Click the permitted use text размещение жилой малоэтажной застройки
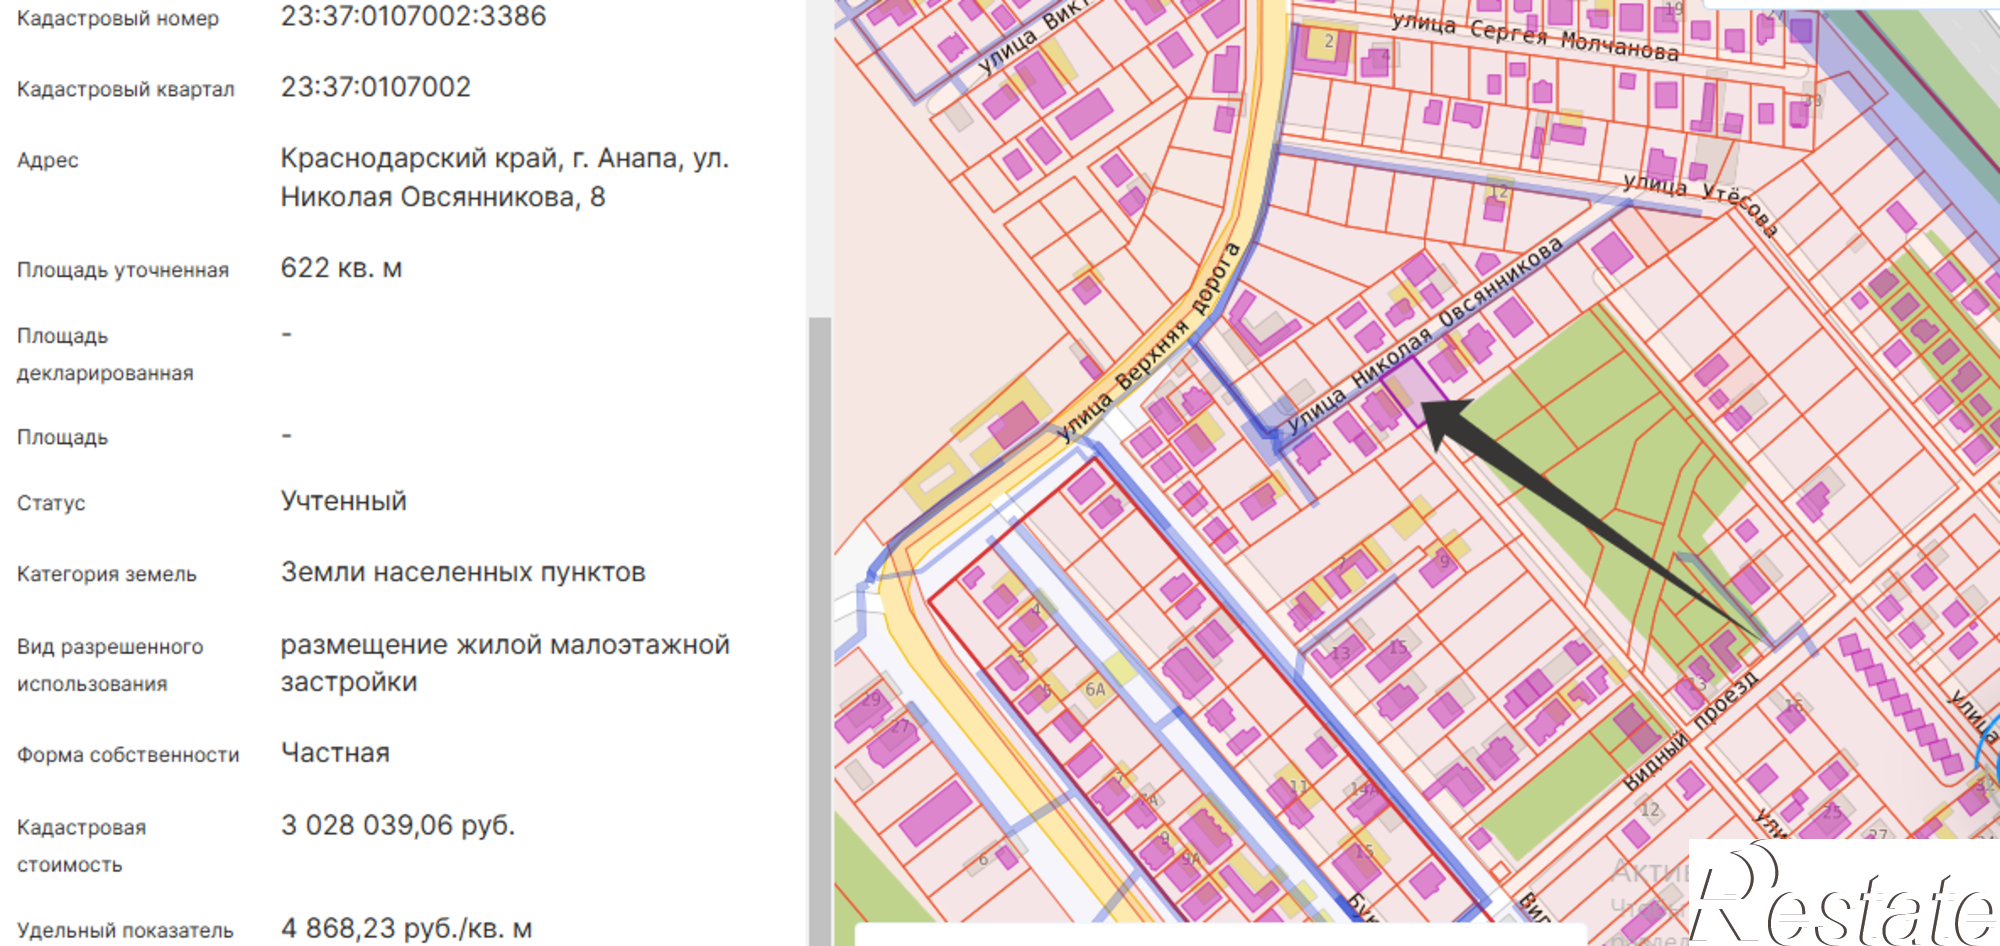This screenshot has width=2000, height=946. coord(505,663)
